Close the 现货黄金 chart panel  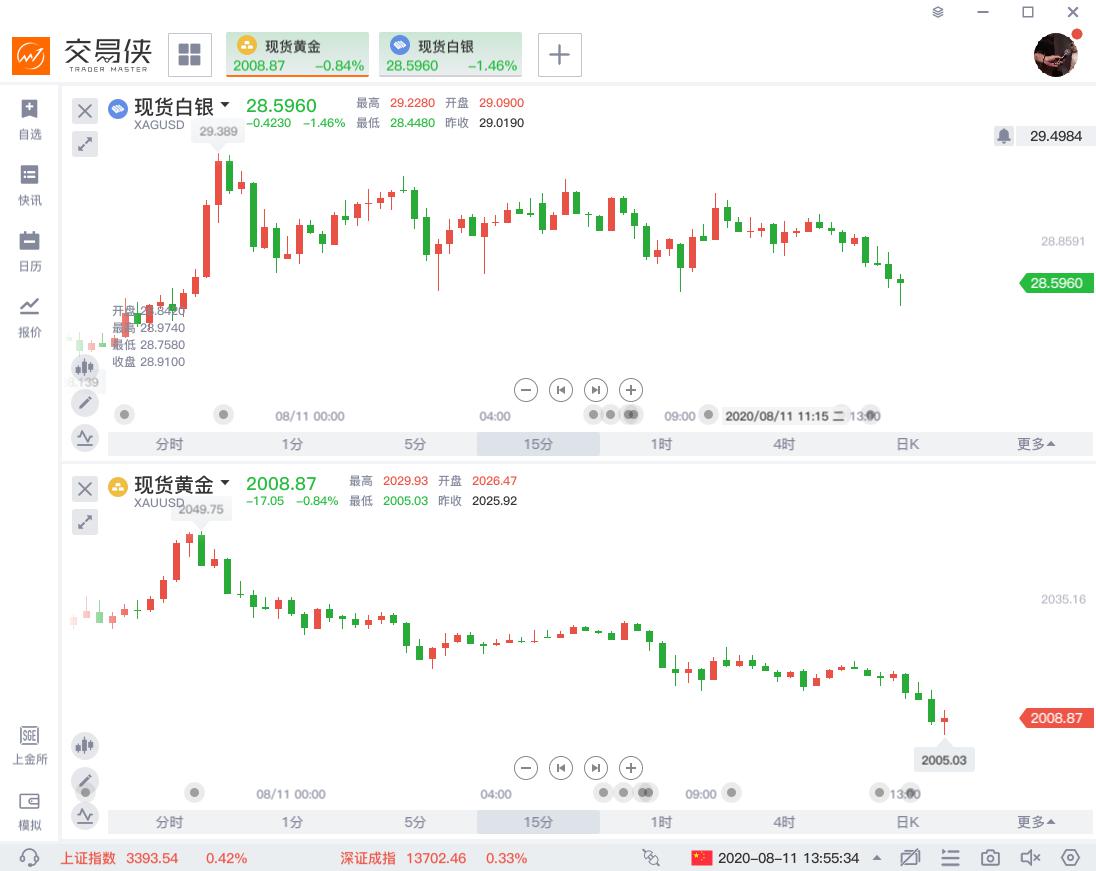86,488
